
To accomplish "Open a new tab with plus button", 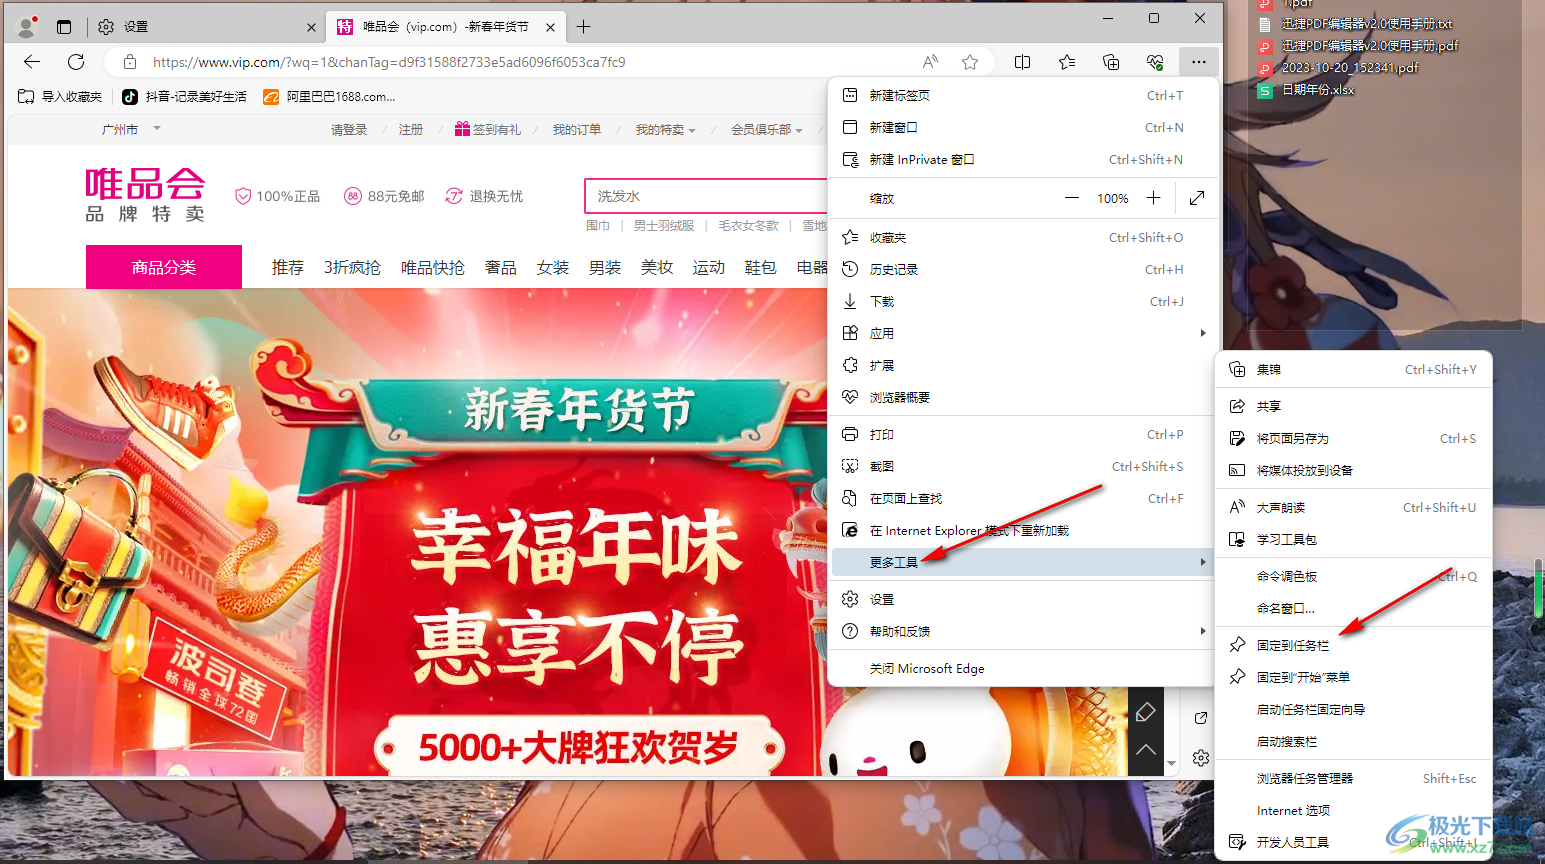I will point(584,27).
